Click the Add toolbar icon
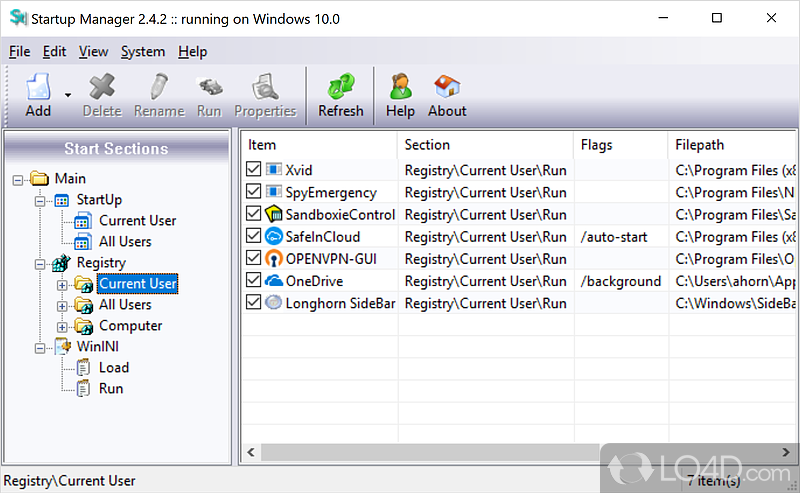Viewport: 800px width, 493px height. tap(37, 87)
